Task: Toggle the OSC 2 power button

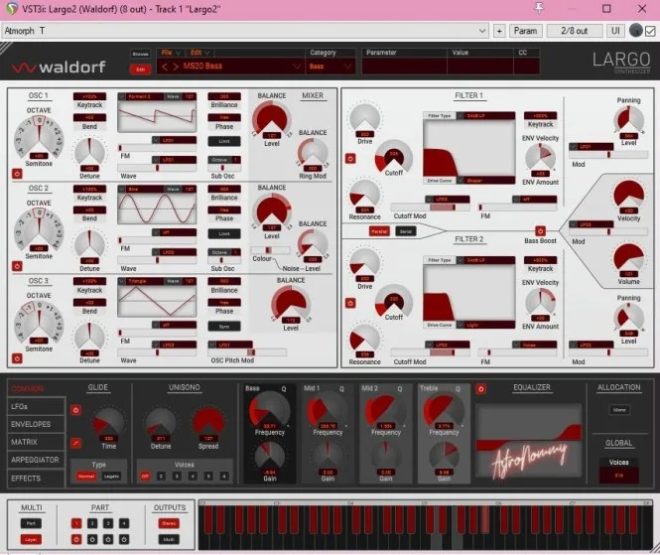Action: [x=17, y=266]
